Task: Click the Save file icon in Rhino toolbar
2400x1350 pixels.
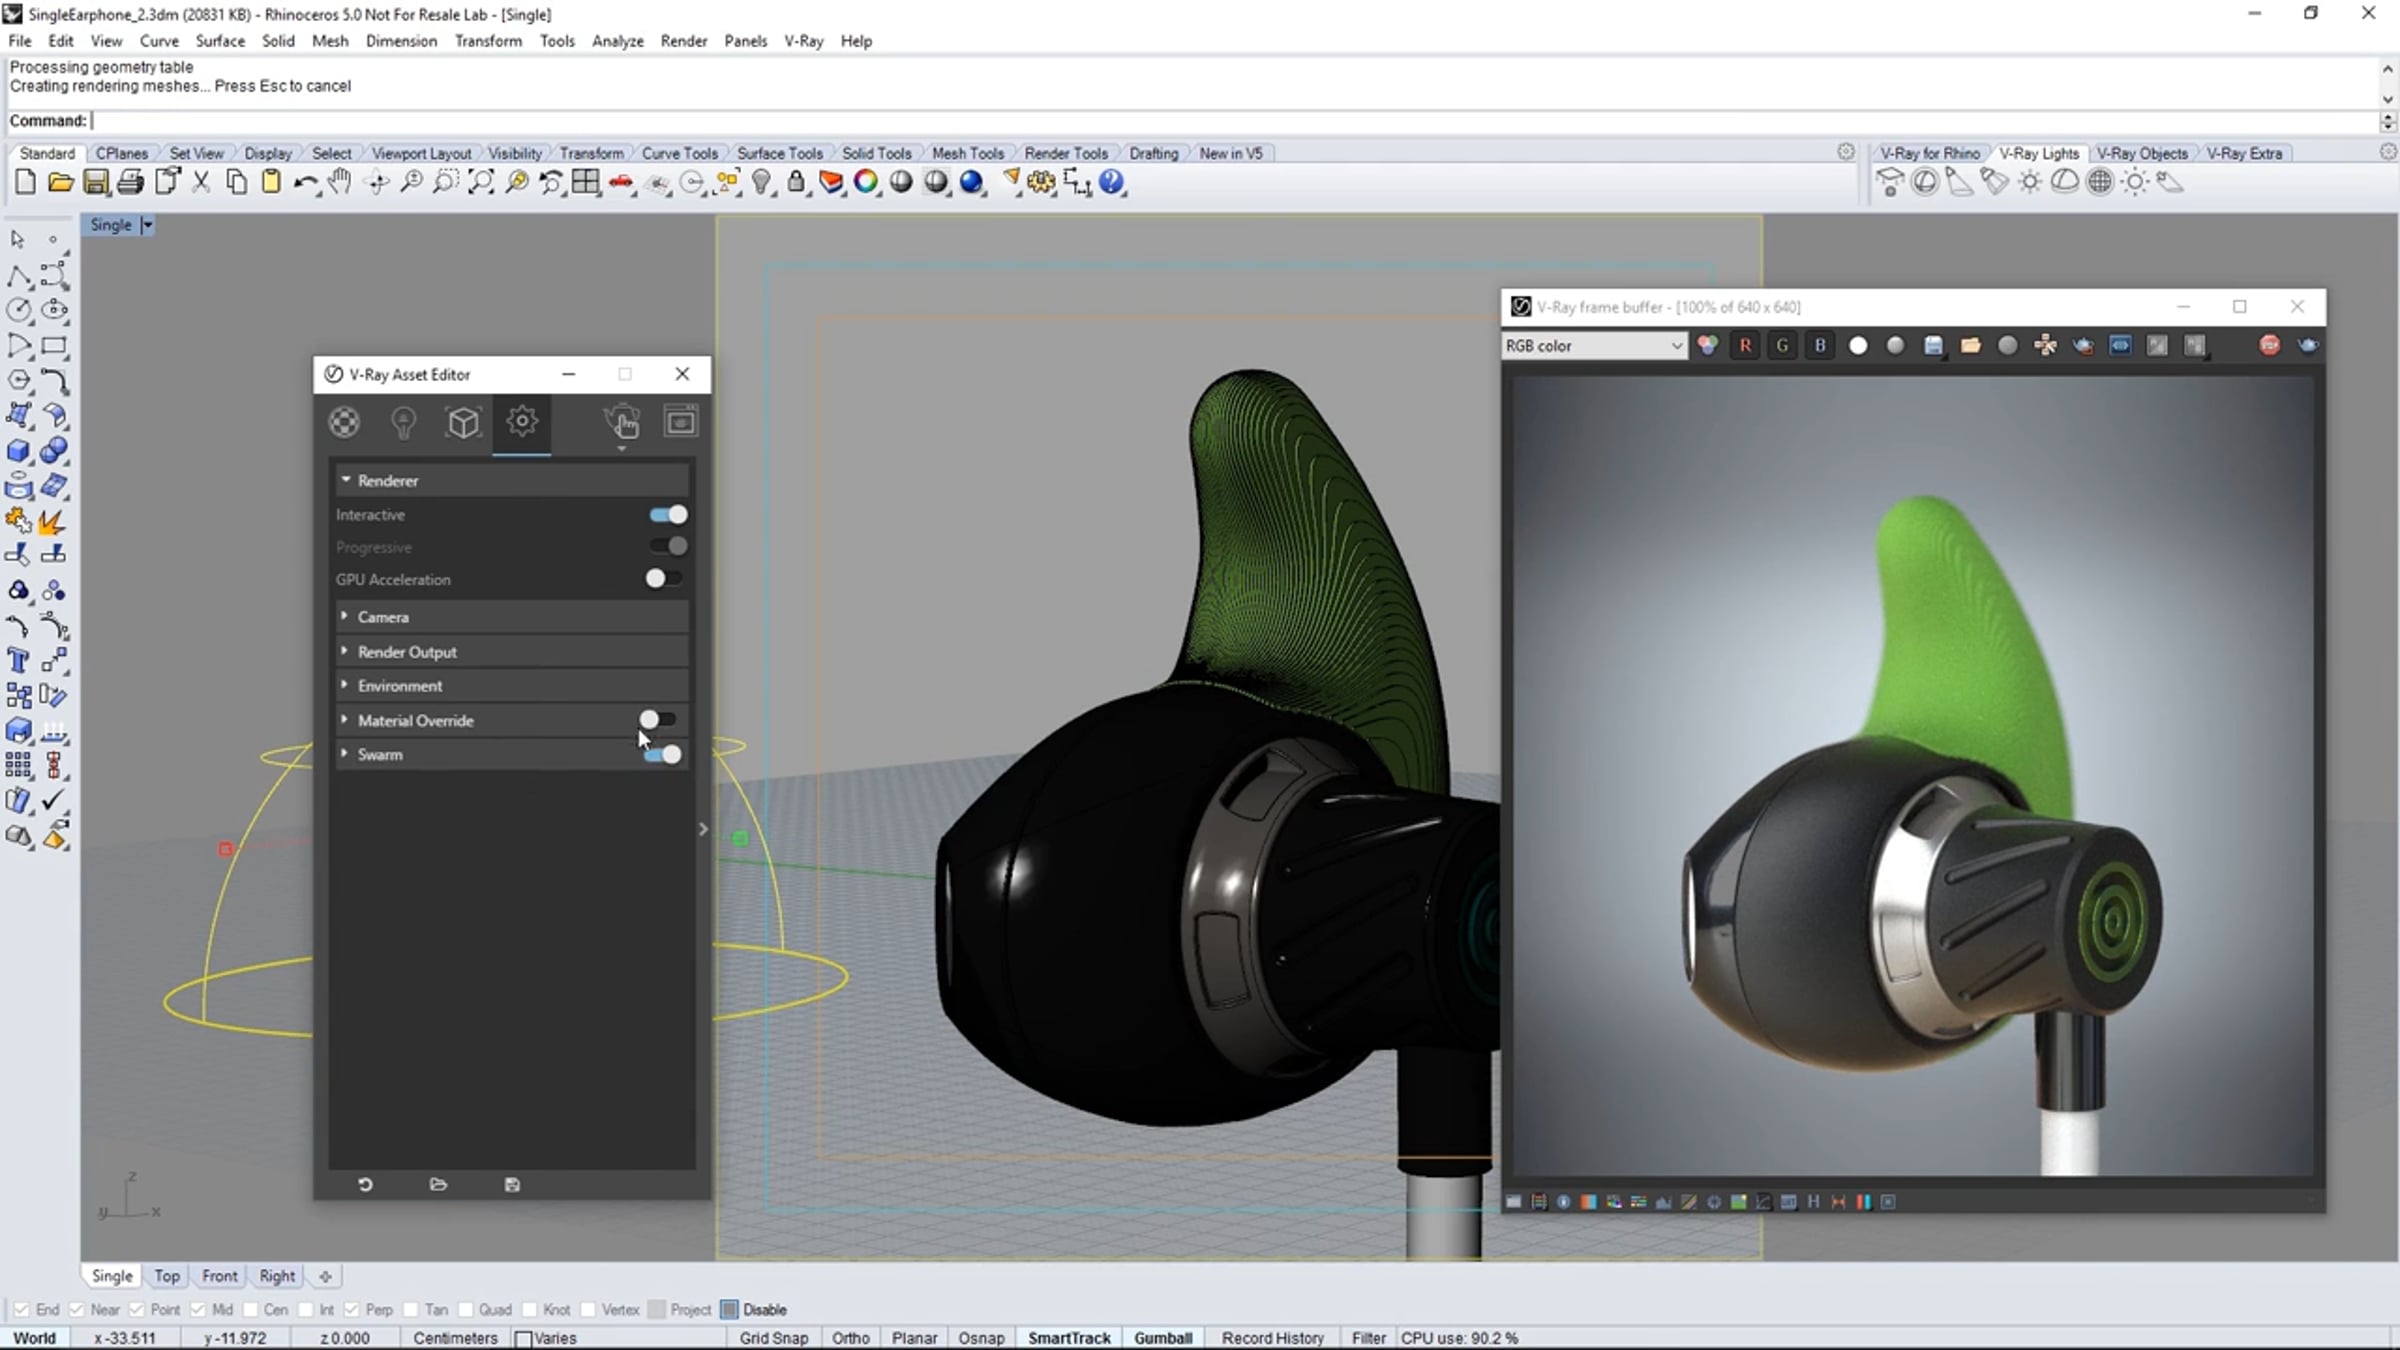Action: [x=95, y=182]
